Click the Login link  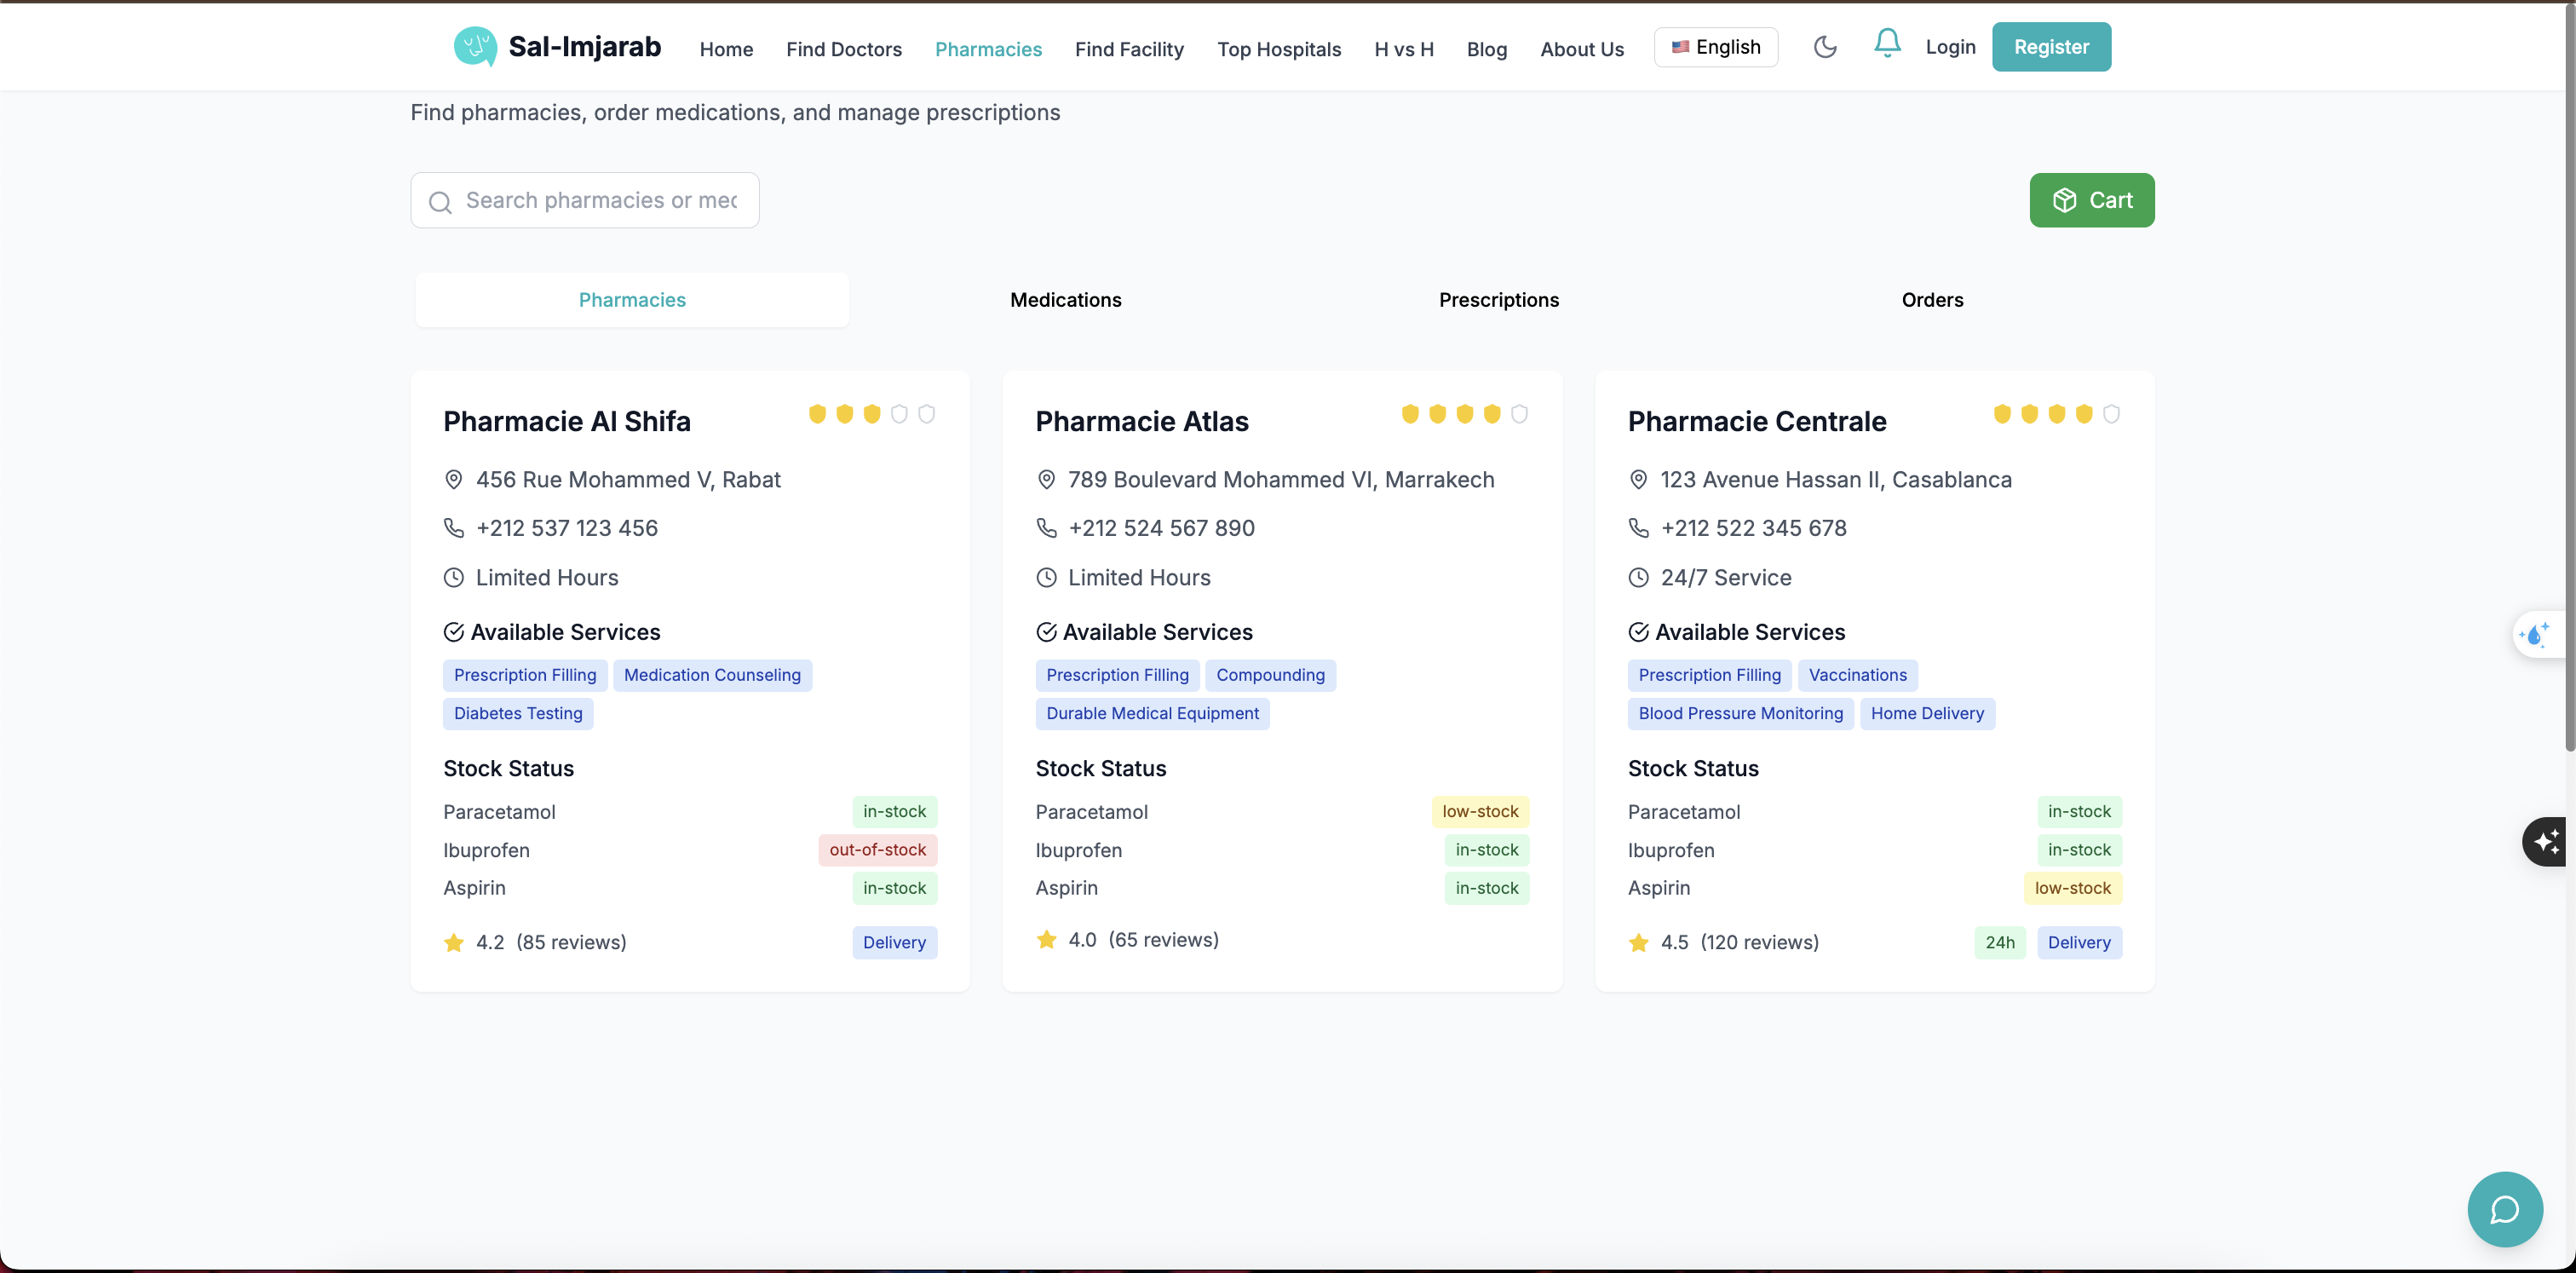[1950, 47]
